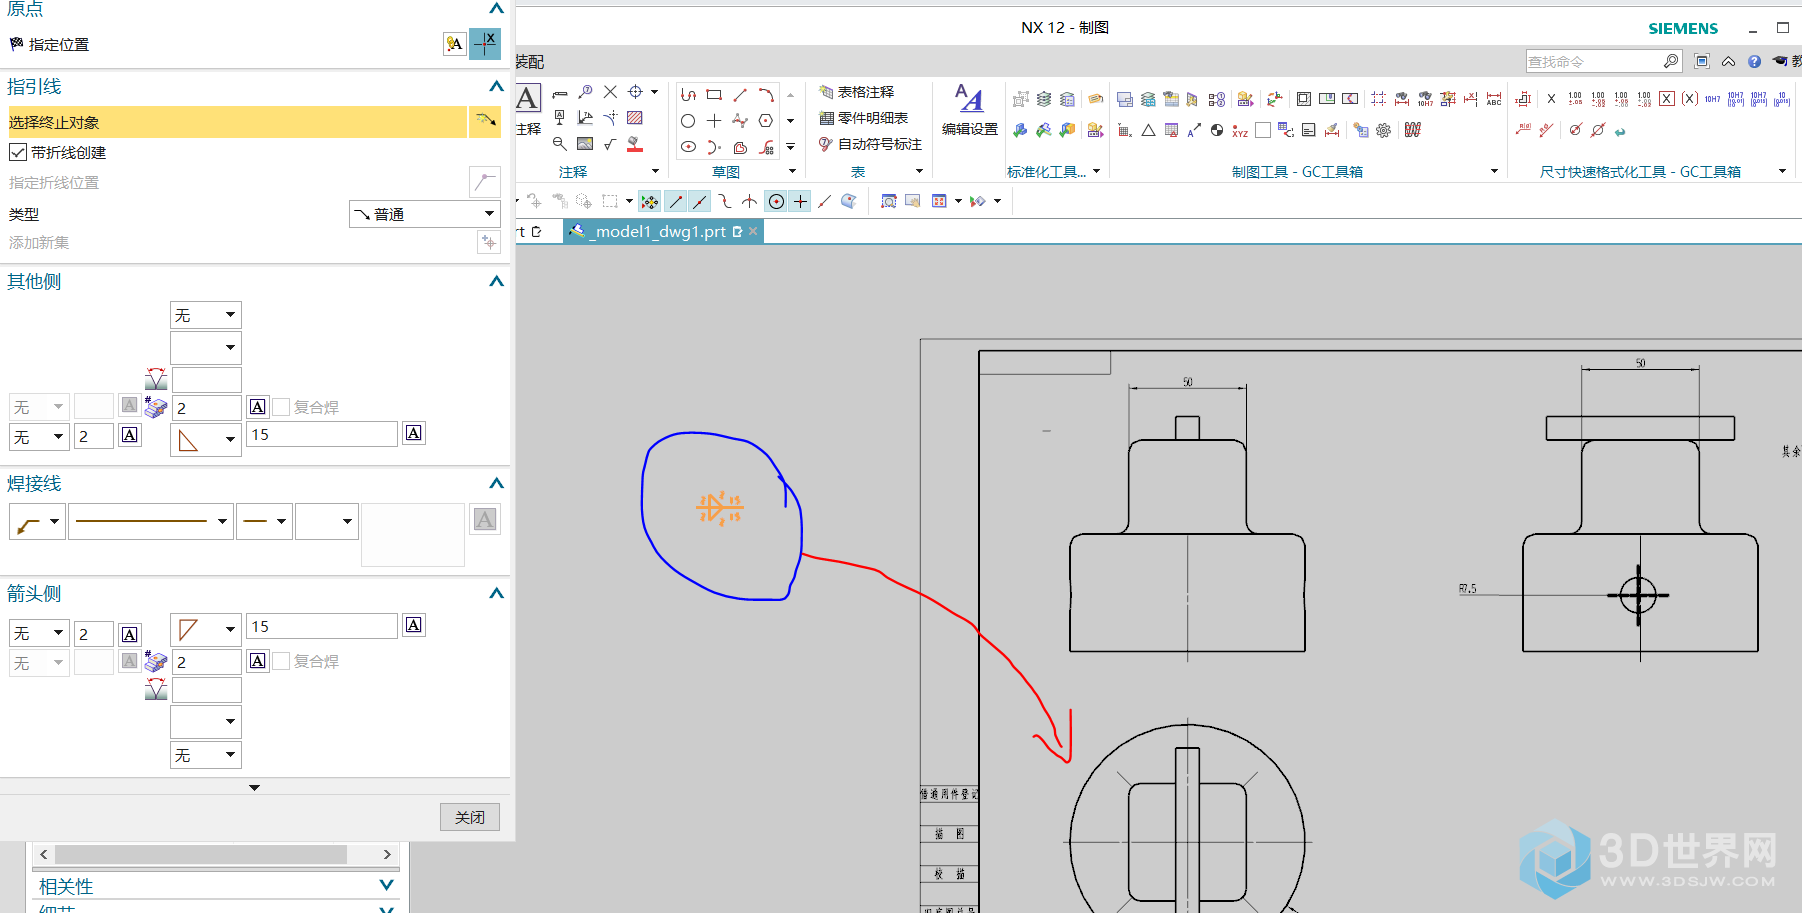1802x913 pixels.
Task: Click the text editor A button beside other side 15
Action: (413, 433)
